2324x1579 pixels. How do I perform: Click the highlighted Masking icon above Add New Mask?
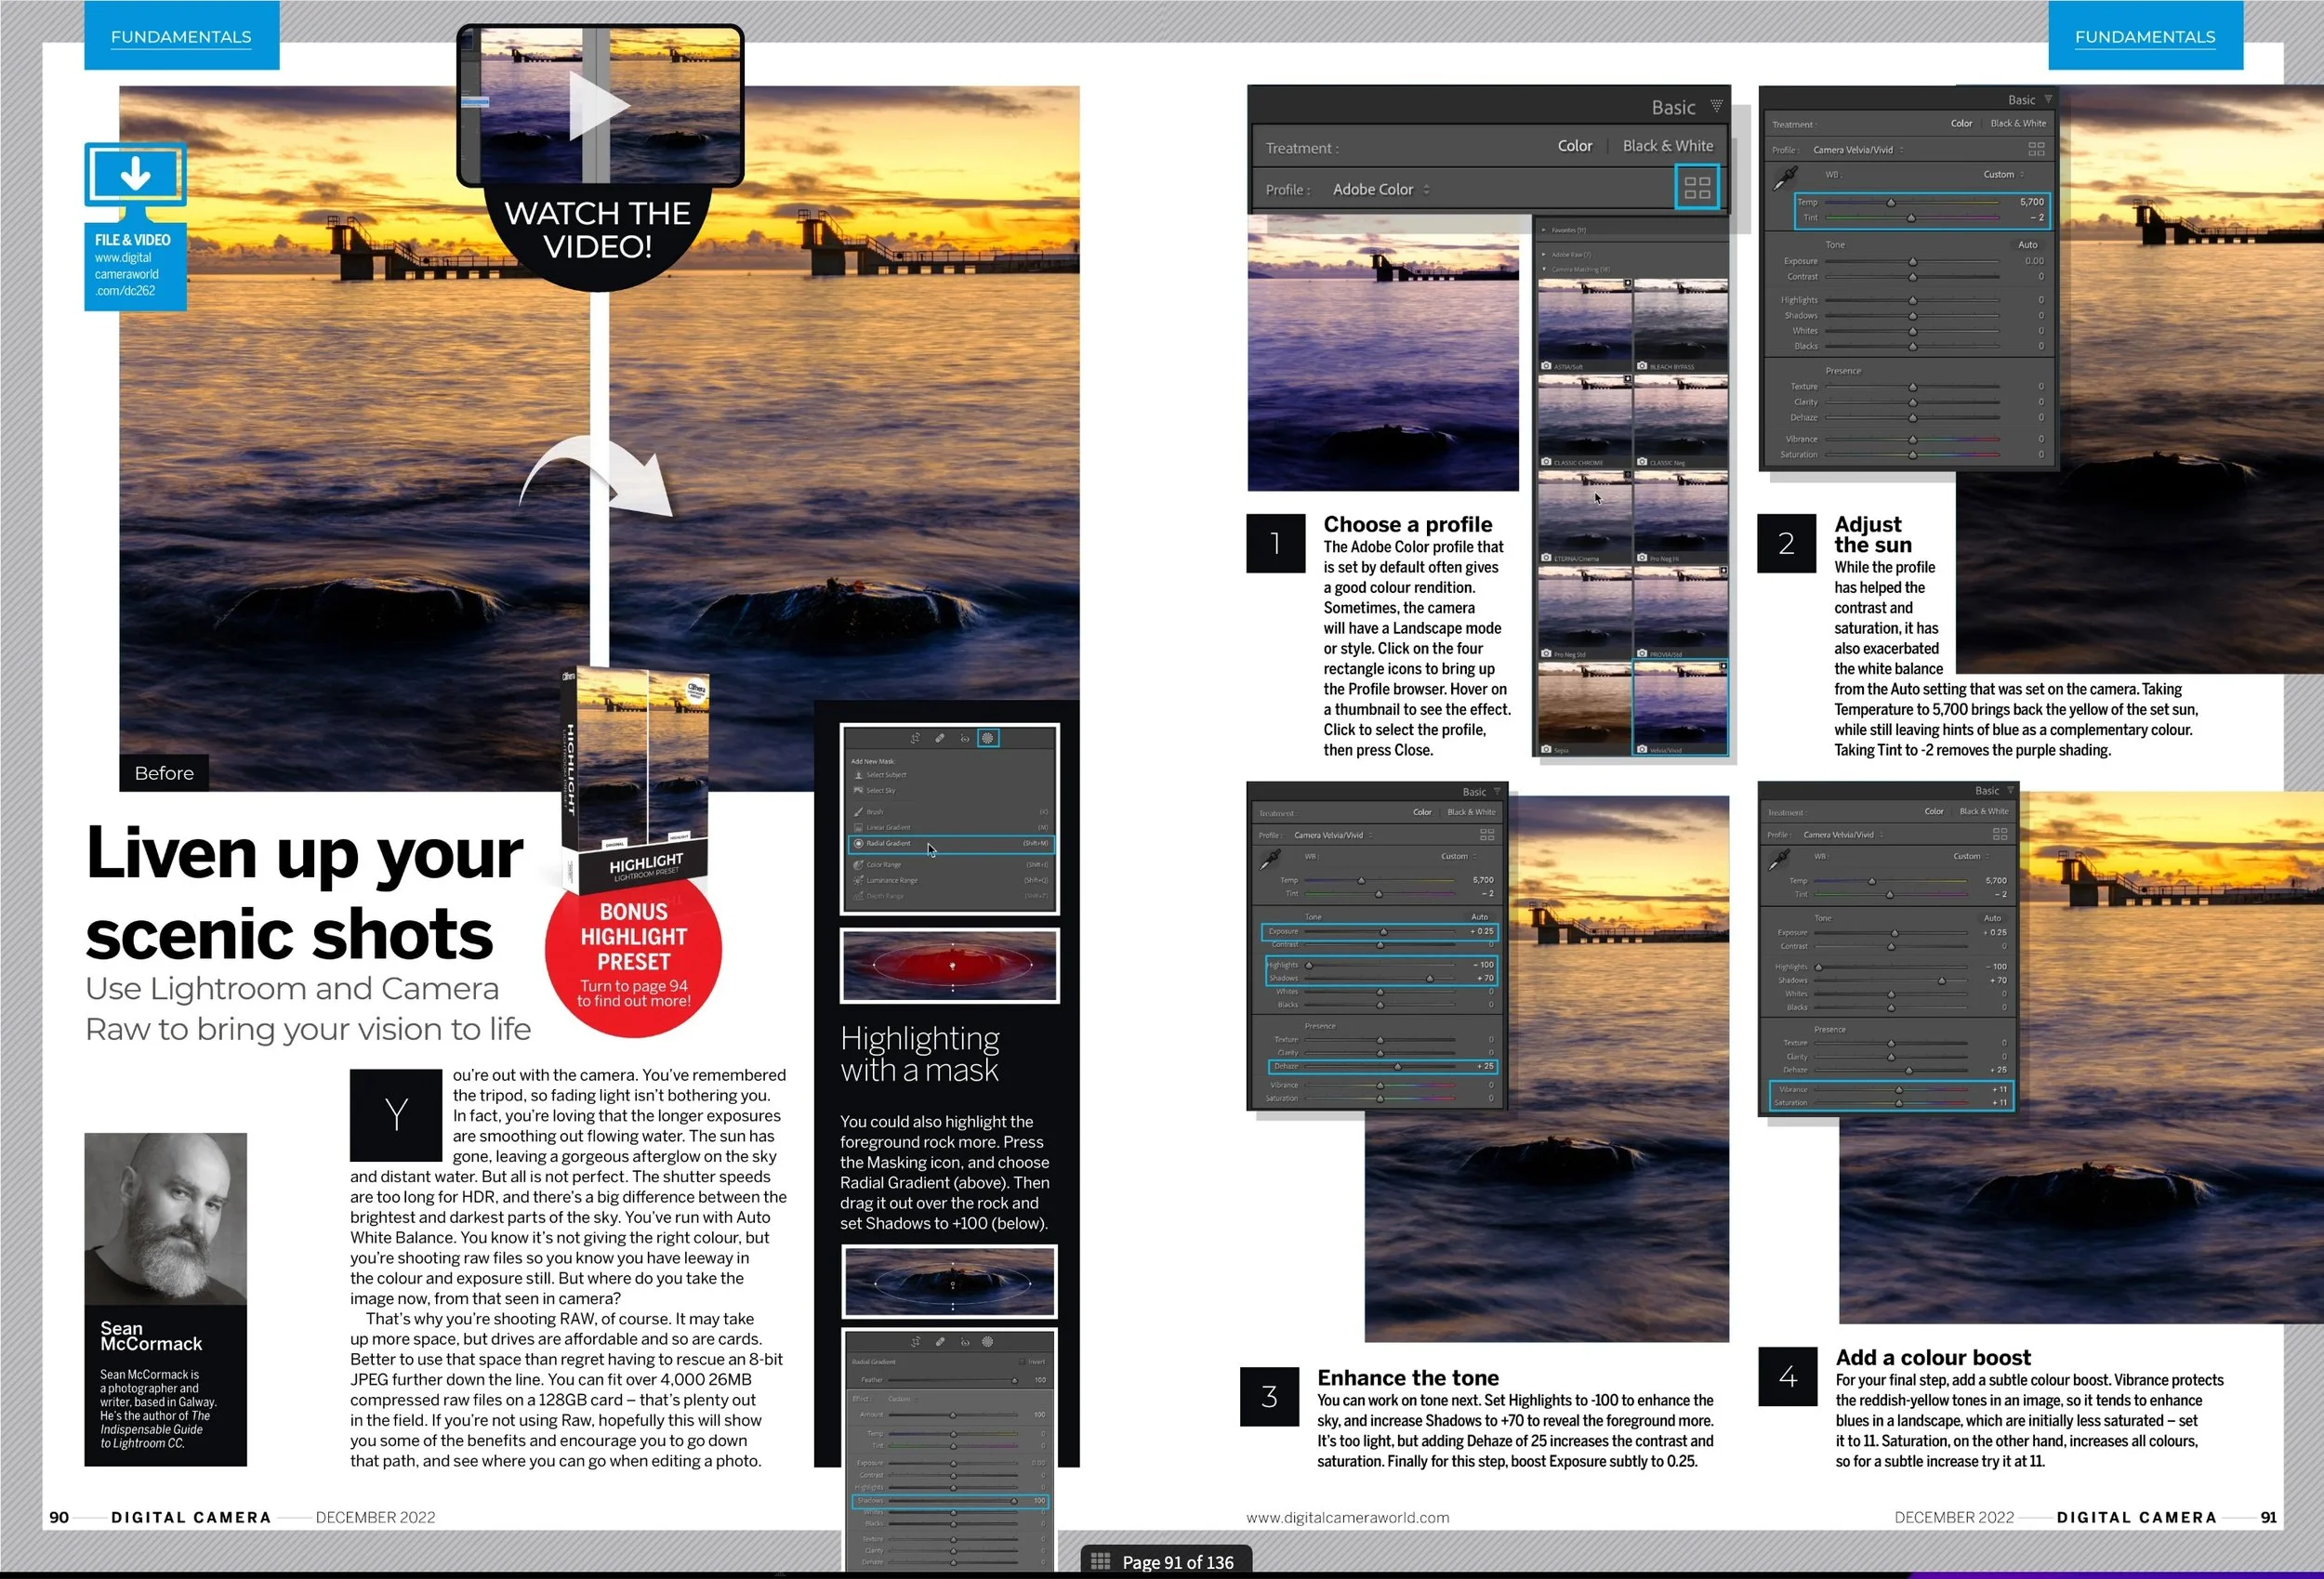[x=987, y=738]
